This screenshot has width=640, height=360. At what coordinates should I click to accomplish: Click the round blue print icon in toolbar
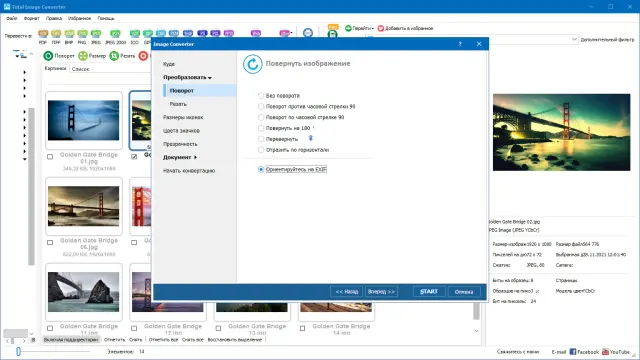click(308, 33)
